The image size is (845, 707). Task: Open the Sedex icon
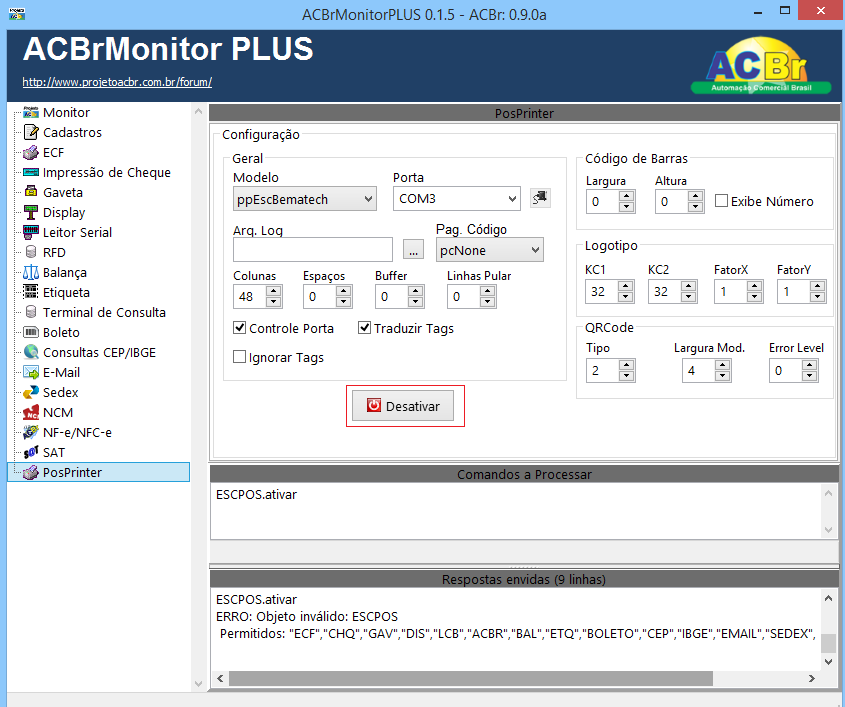tap(31, 392)
